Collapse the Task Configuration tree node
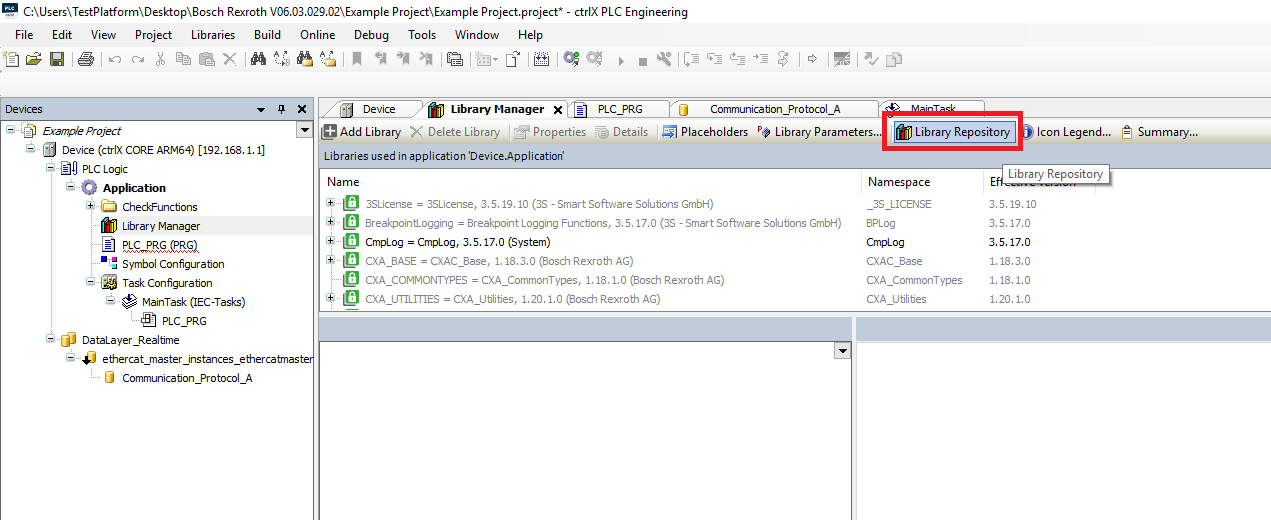Viewport: 1271px width, 520px height. (91, 283)
